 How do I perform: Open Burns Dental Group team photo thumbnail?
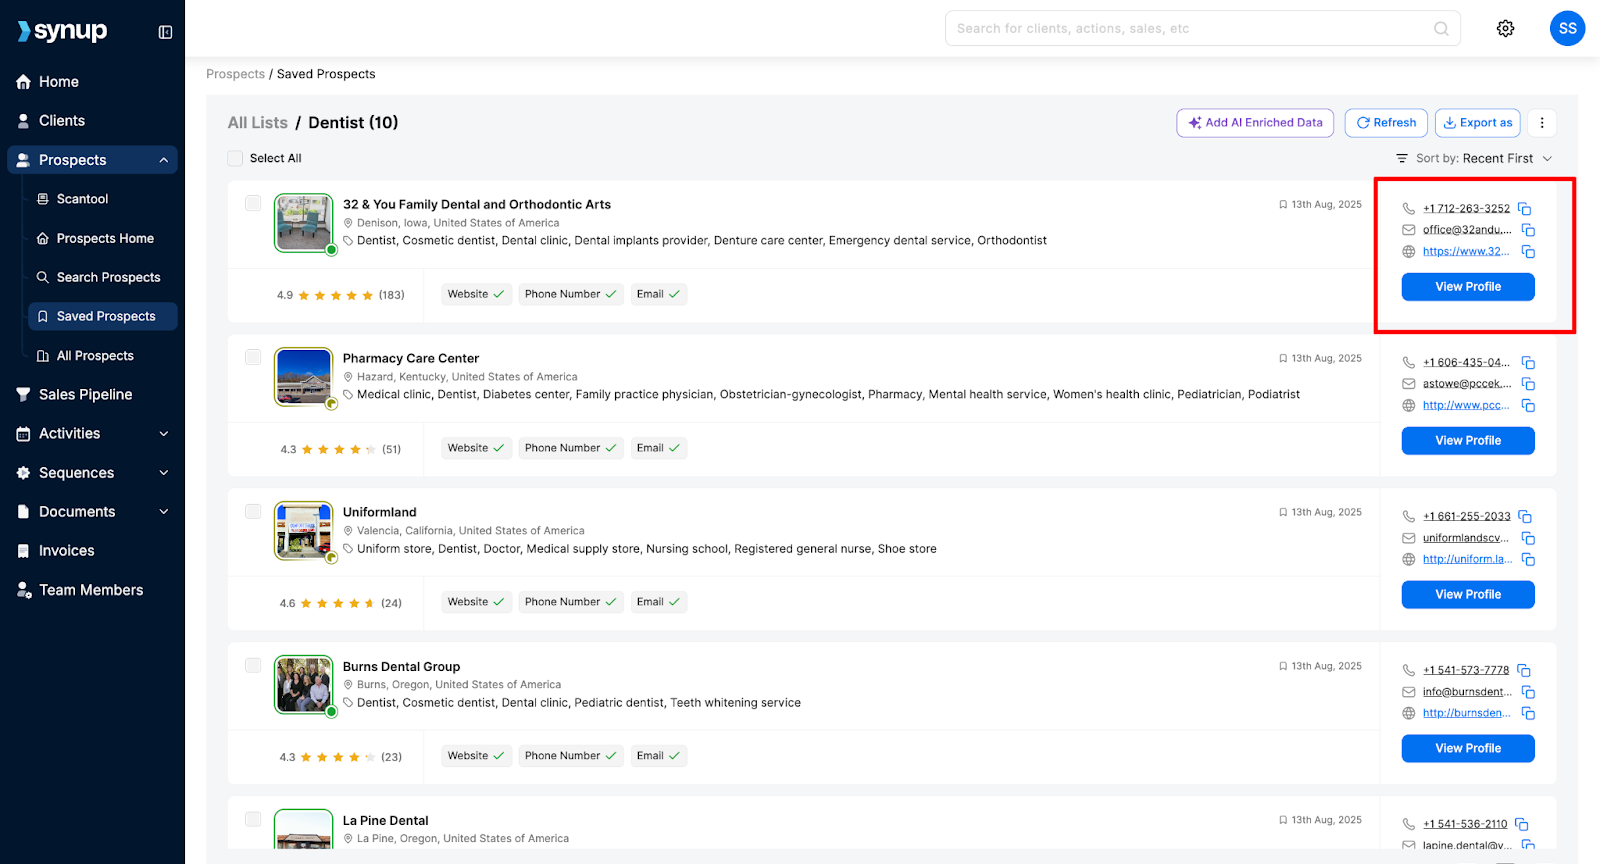pyautogui.click(x=304, y=685)
